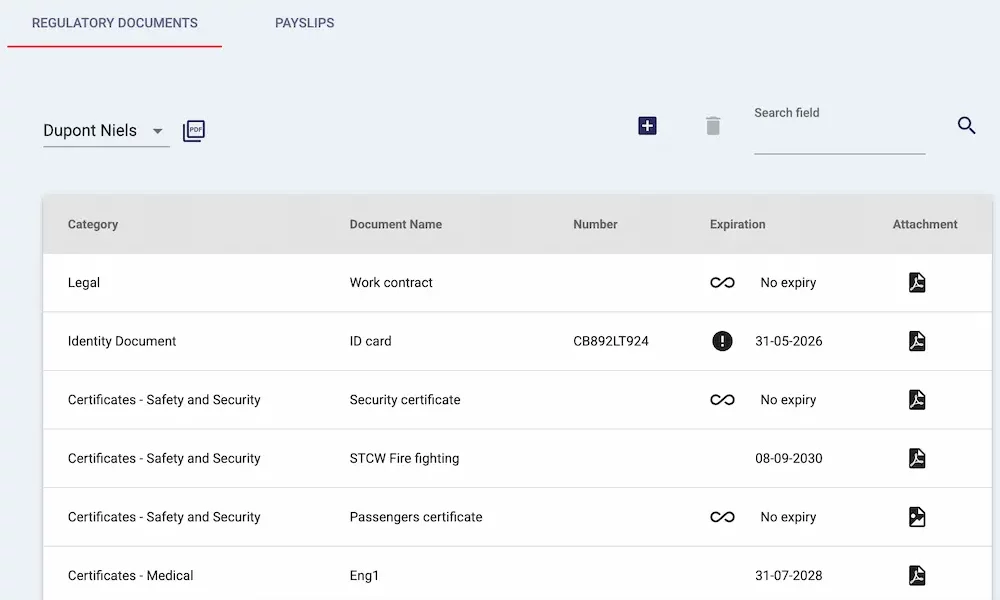Open PDF attachment for ID card
The image size is (1000, 600).
(917, 341)
